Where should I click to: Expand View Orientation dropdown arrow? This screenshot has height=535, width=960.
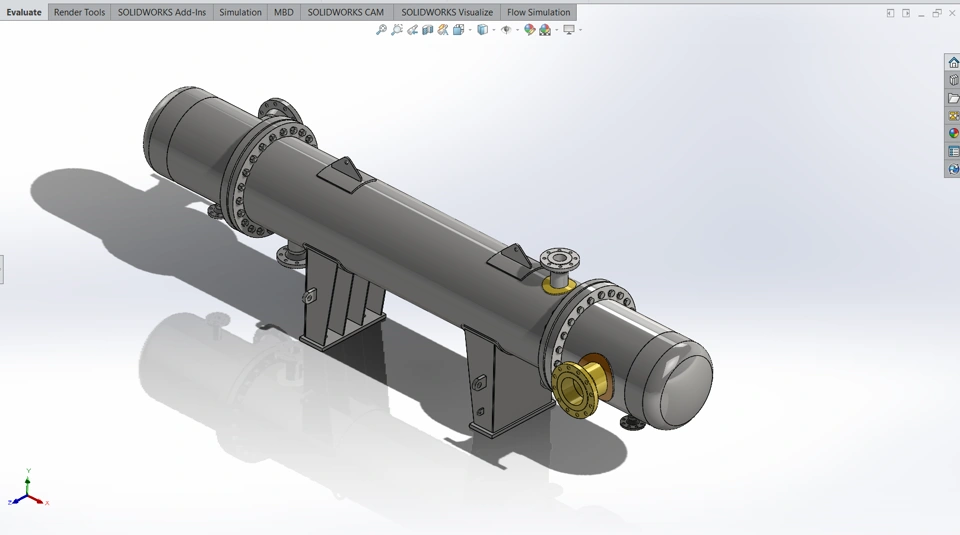coord(470,30)
